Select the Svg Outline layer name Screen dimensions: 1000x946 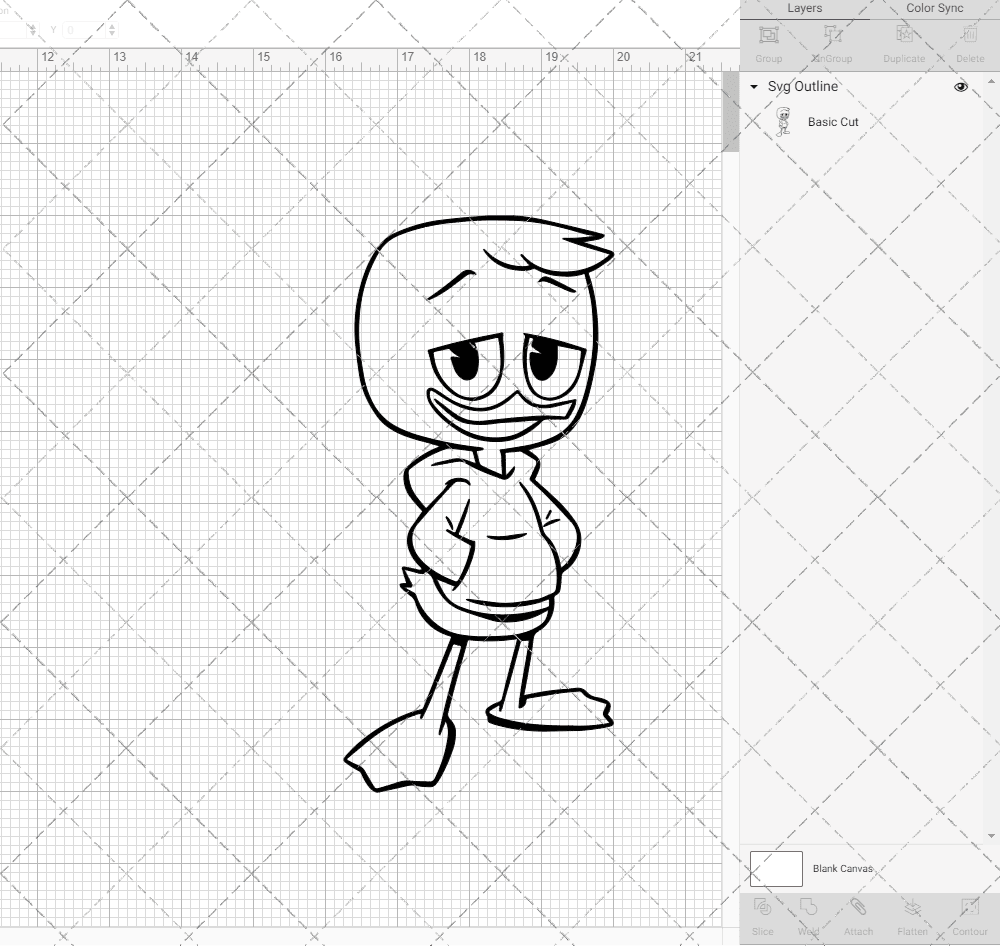[802, 87]
